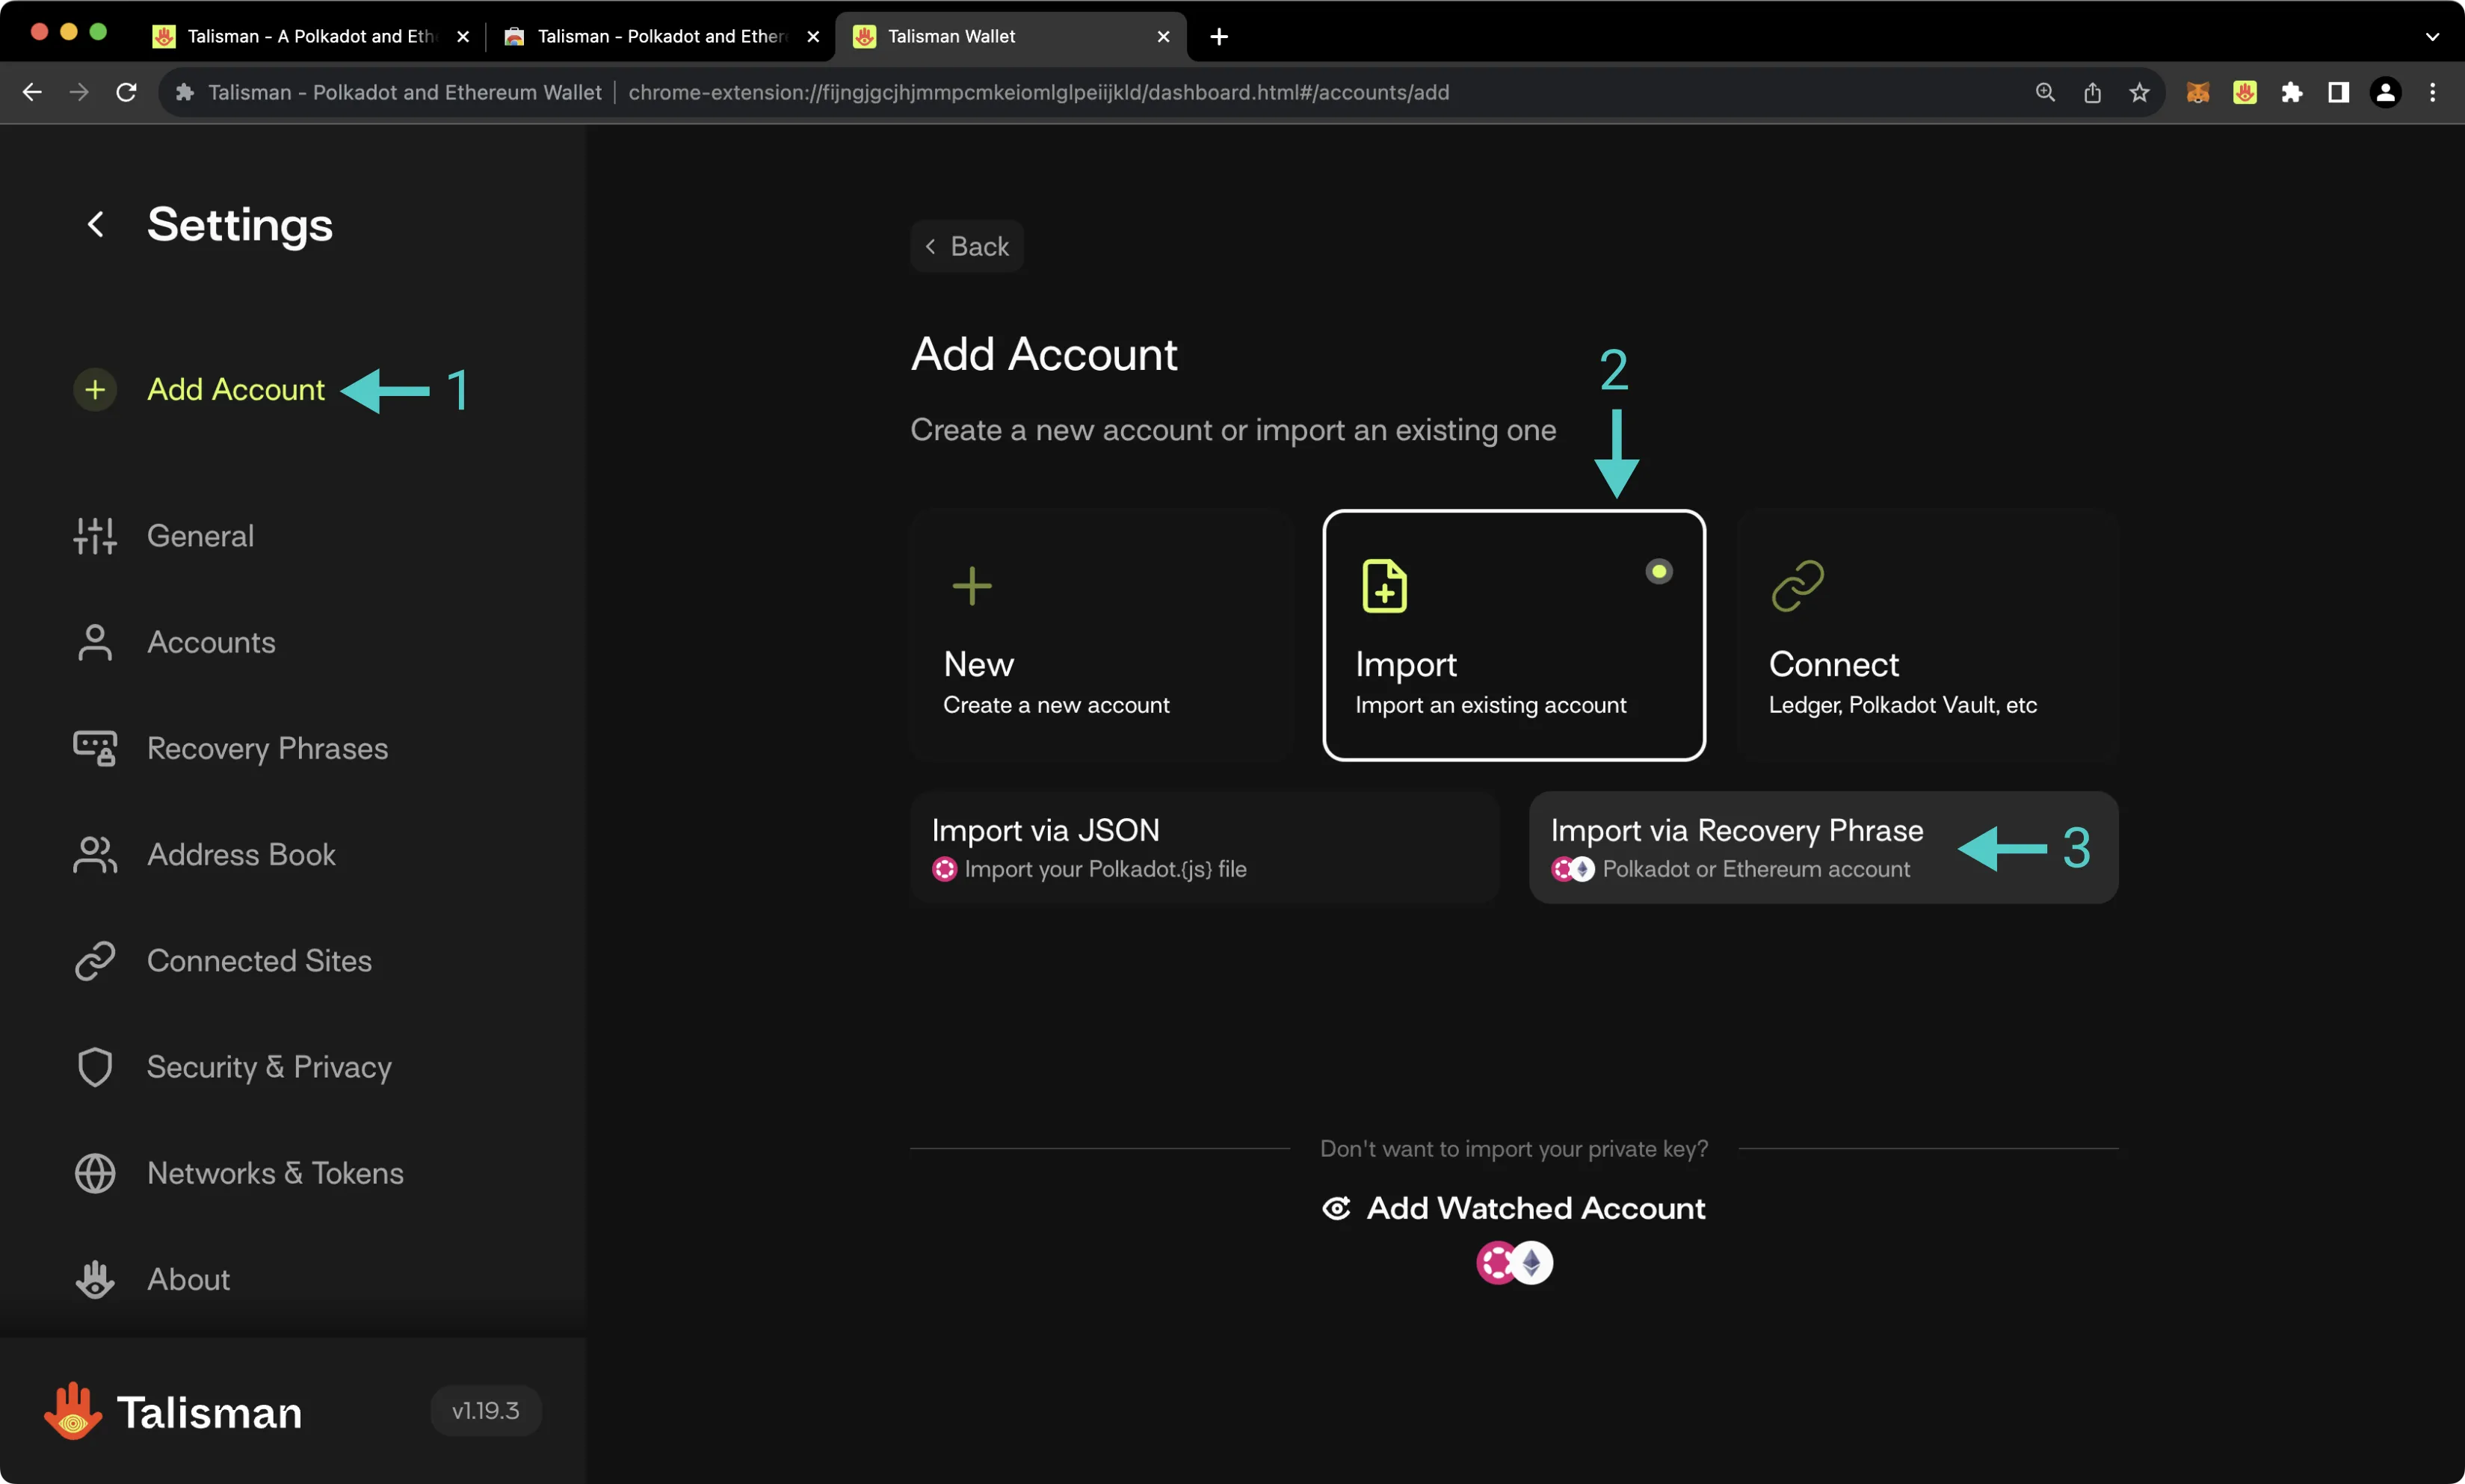Click the eye icon beside Add Watched Account

[1336, 1208]
